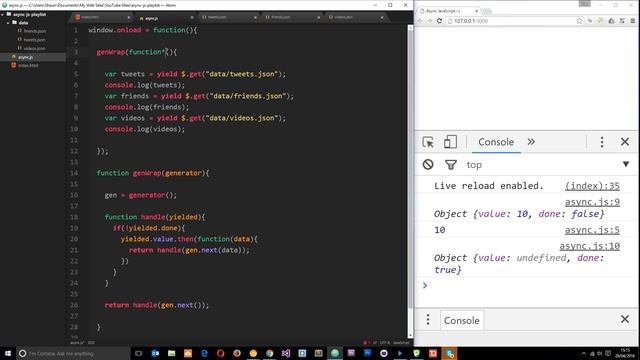
Task: Open the (index):35 source link
Action: (x=592, y=186)
